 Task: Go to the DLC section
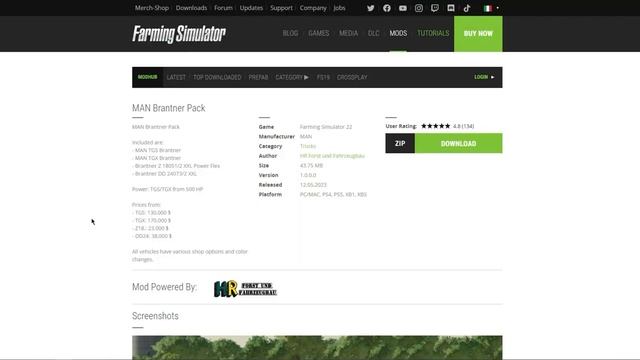coord(373,33)
